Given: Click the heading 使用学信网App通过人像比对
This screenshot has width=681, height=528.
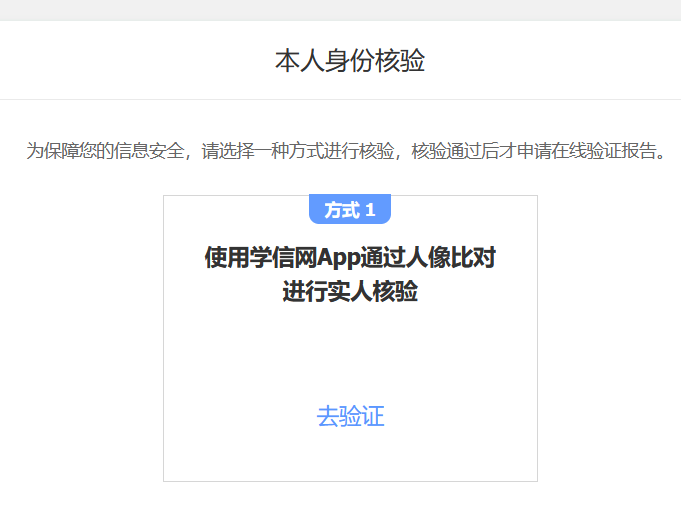Looking at the screenshot, I should click(350, 257).
